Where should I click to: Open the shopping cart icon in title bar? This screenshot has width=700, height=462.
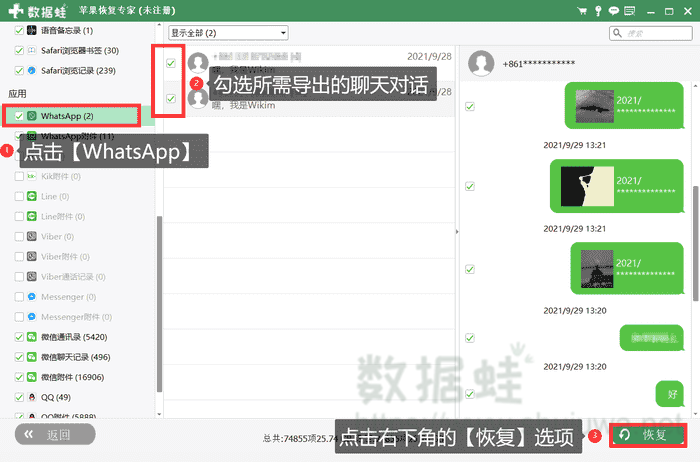click(582, 11)
